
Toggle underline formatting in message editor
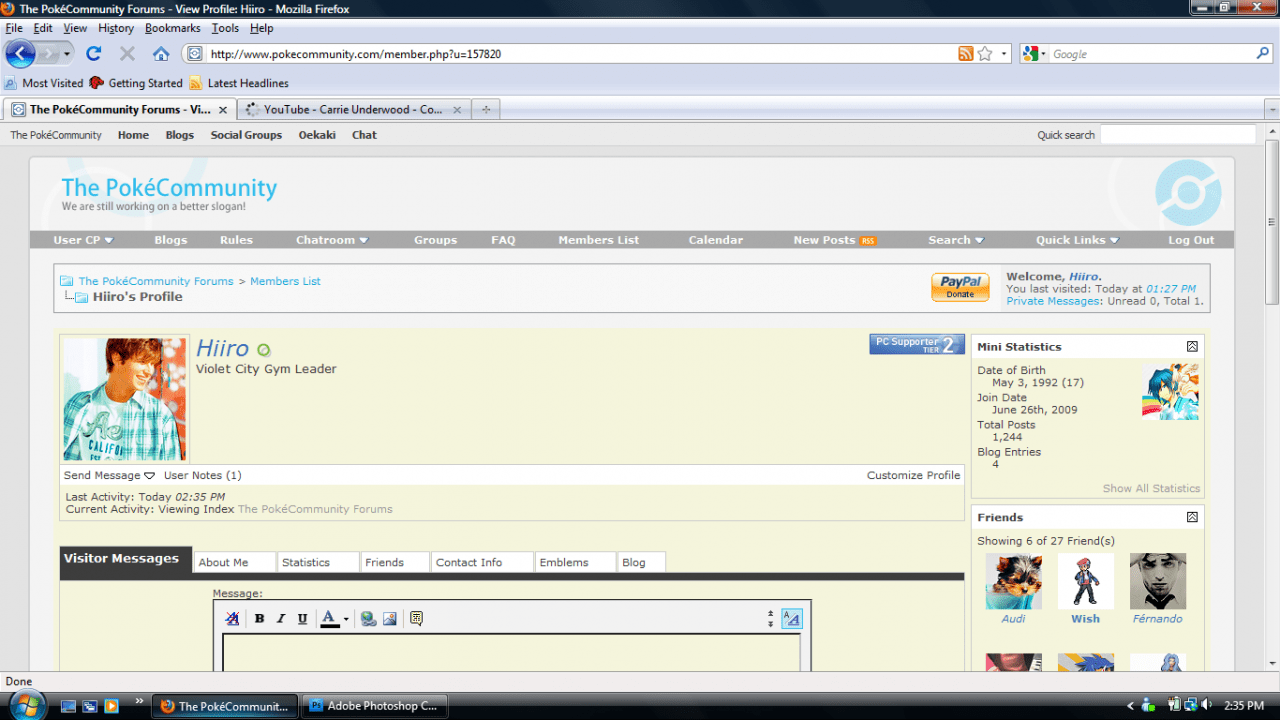click(303, 619)
